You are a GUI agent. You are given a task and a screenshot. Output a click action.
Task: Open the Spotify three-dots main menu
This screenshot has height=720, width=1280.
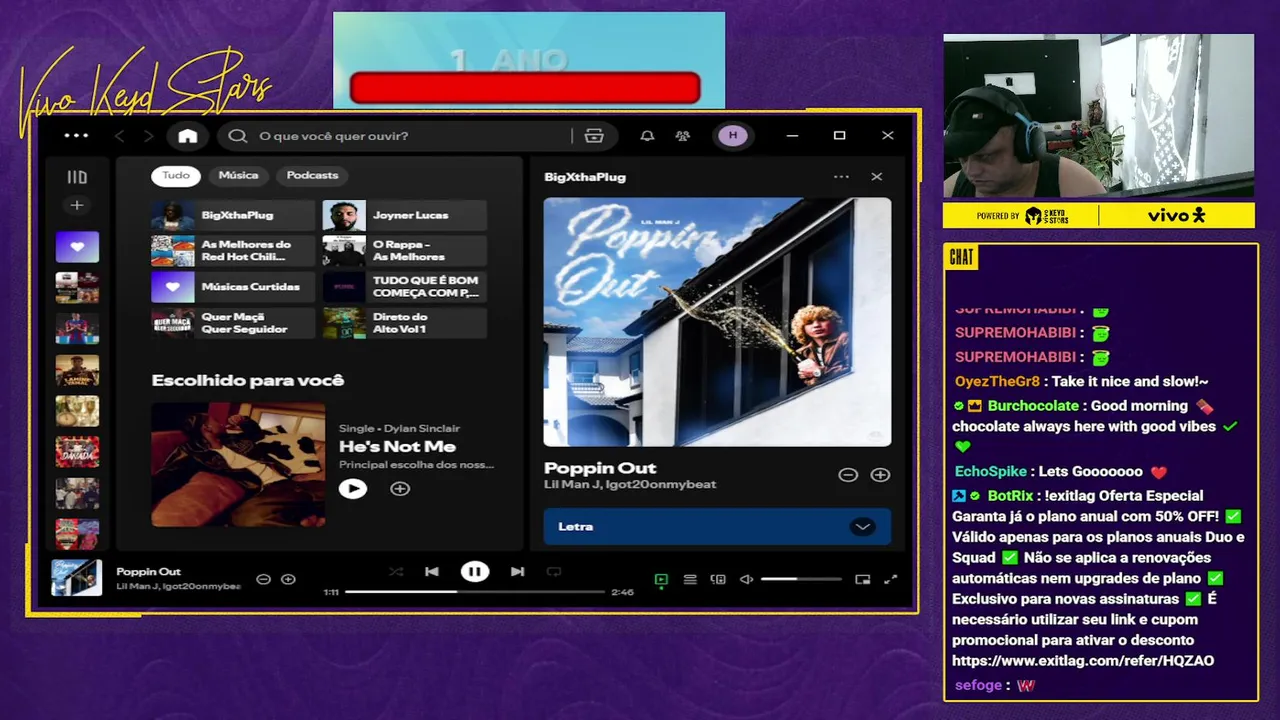click(x=76, y=136)
